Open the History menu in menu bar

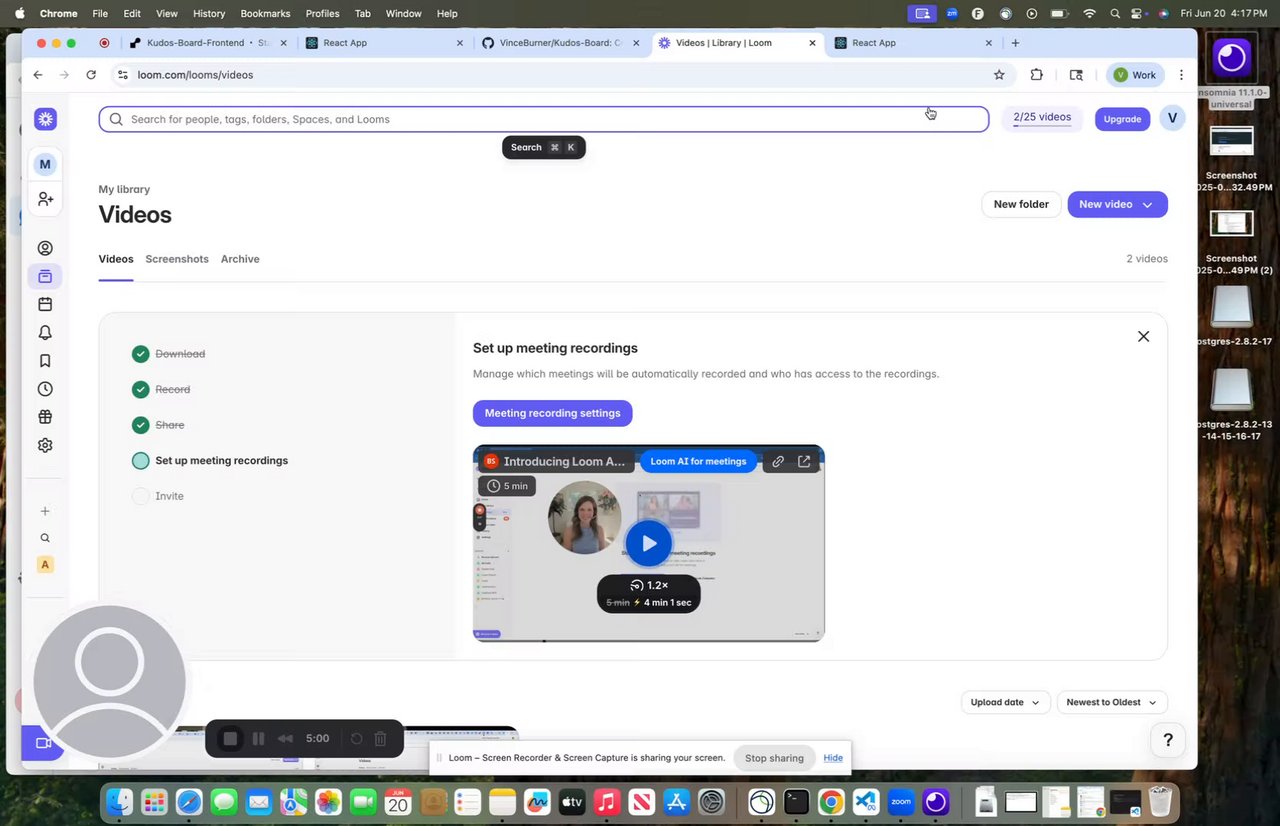(x=209, y=13)
